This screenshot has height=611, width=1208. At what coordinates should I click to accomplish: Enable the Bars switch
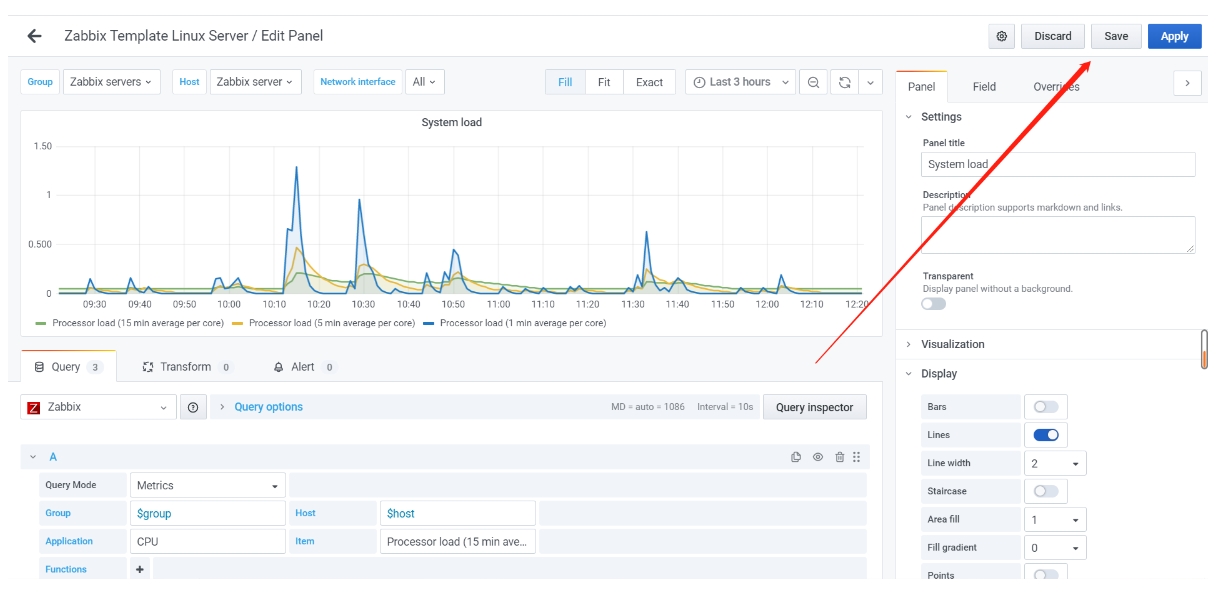(x=1046, y=407)
